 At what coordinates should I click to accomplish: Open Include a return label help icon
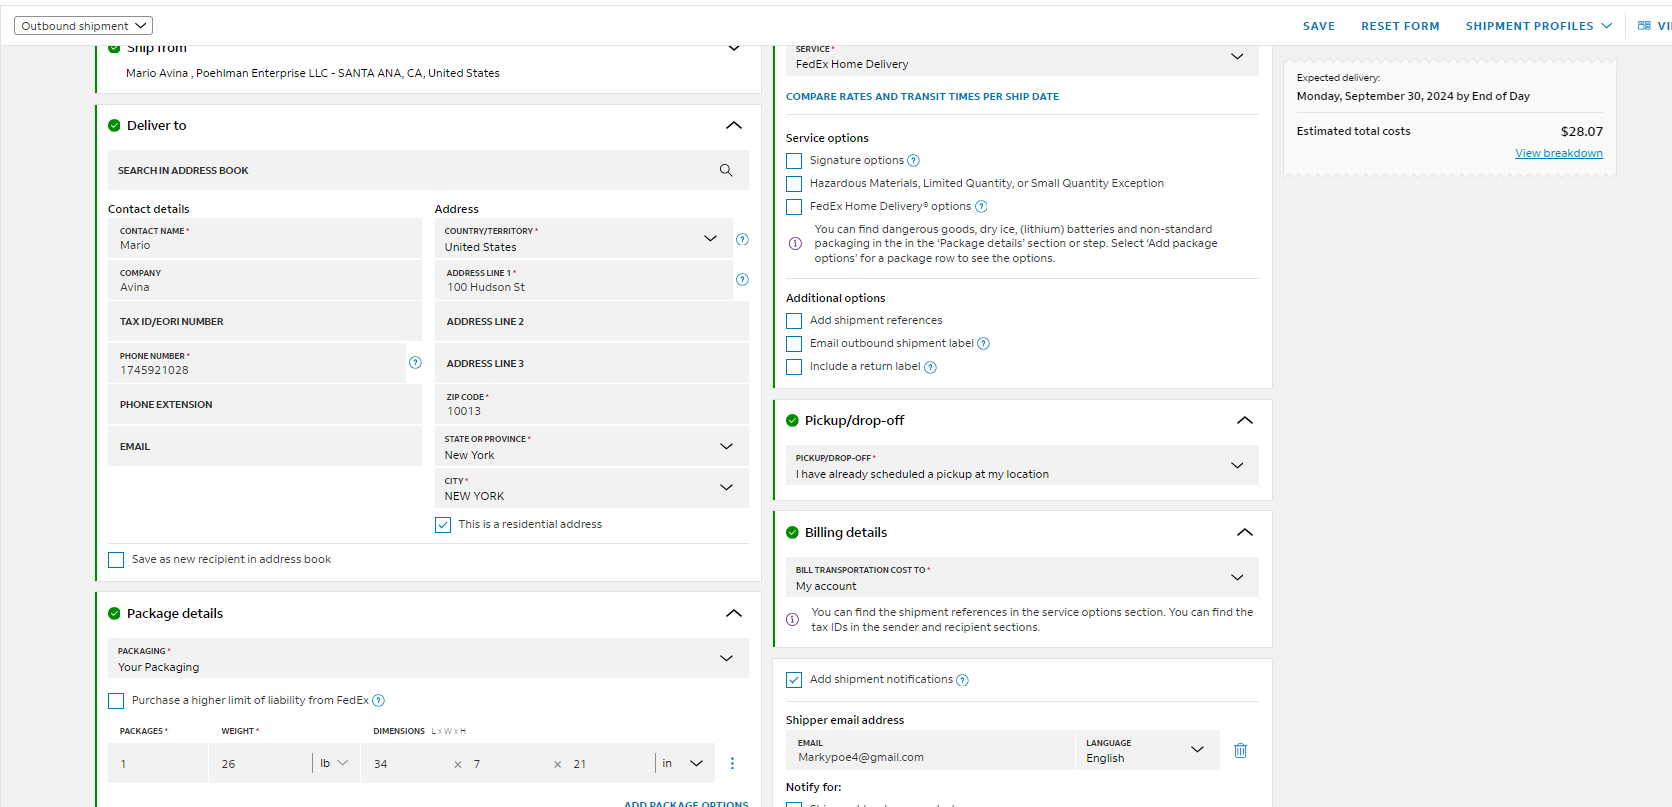[930, 367]
